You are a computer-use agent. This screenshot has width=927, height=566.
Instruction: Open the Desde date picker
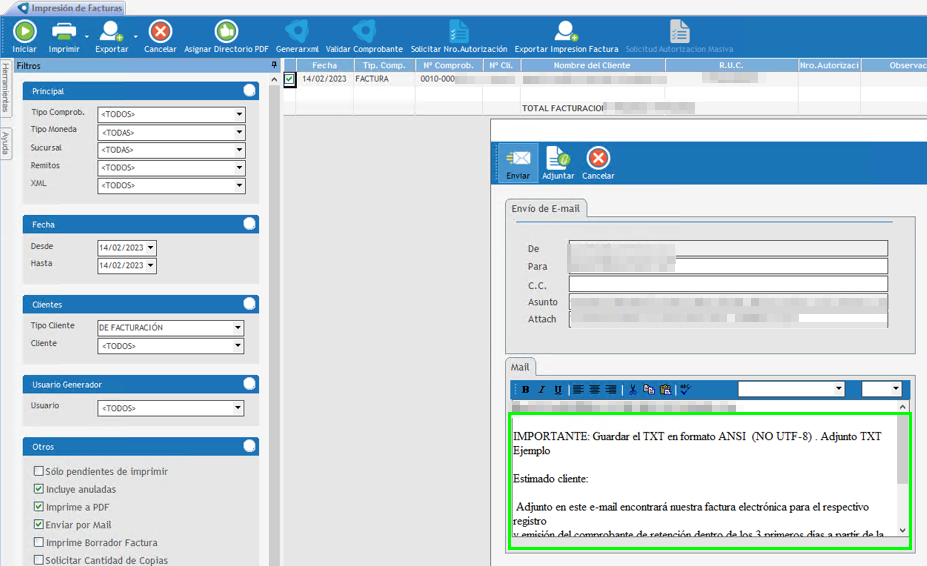click(151, 248)
